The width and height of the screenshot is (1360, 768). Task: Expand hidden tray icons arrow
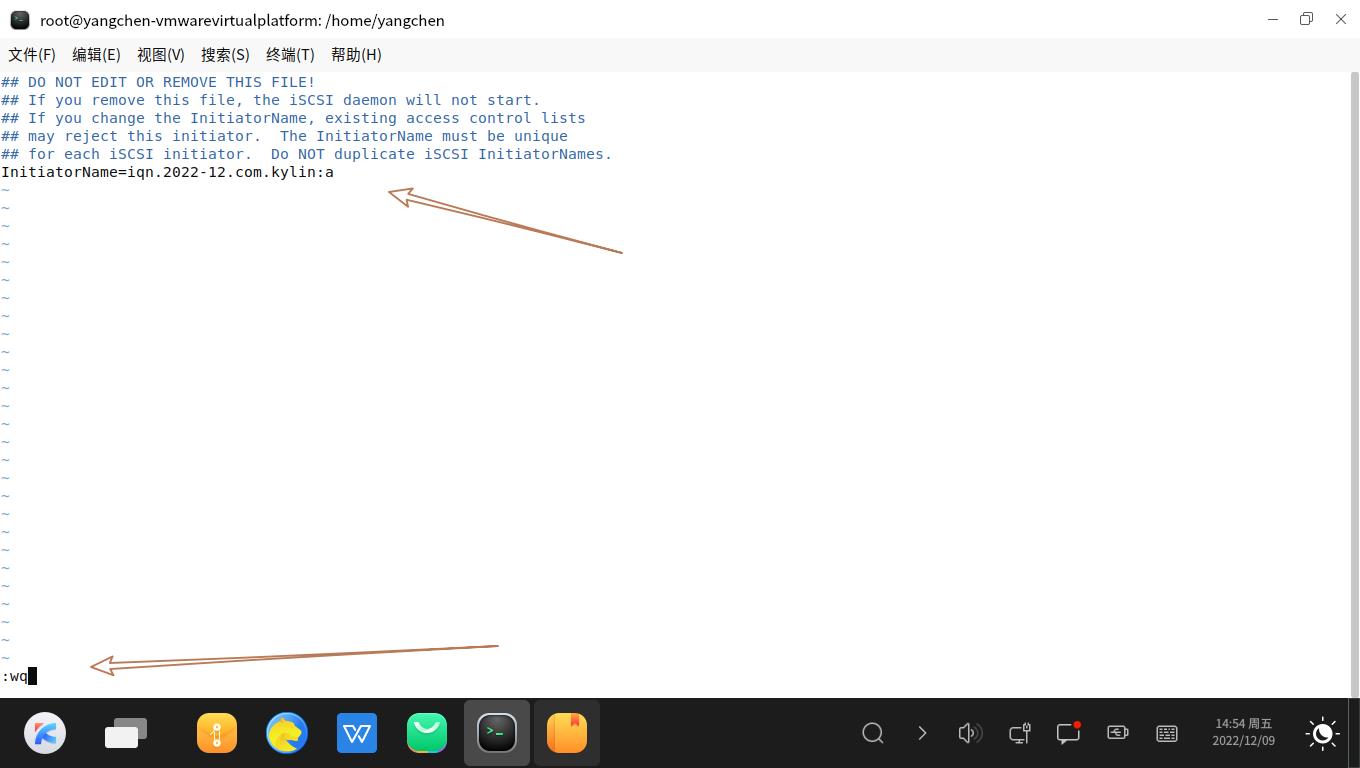(922, 733)
